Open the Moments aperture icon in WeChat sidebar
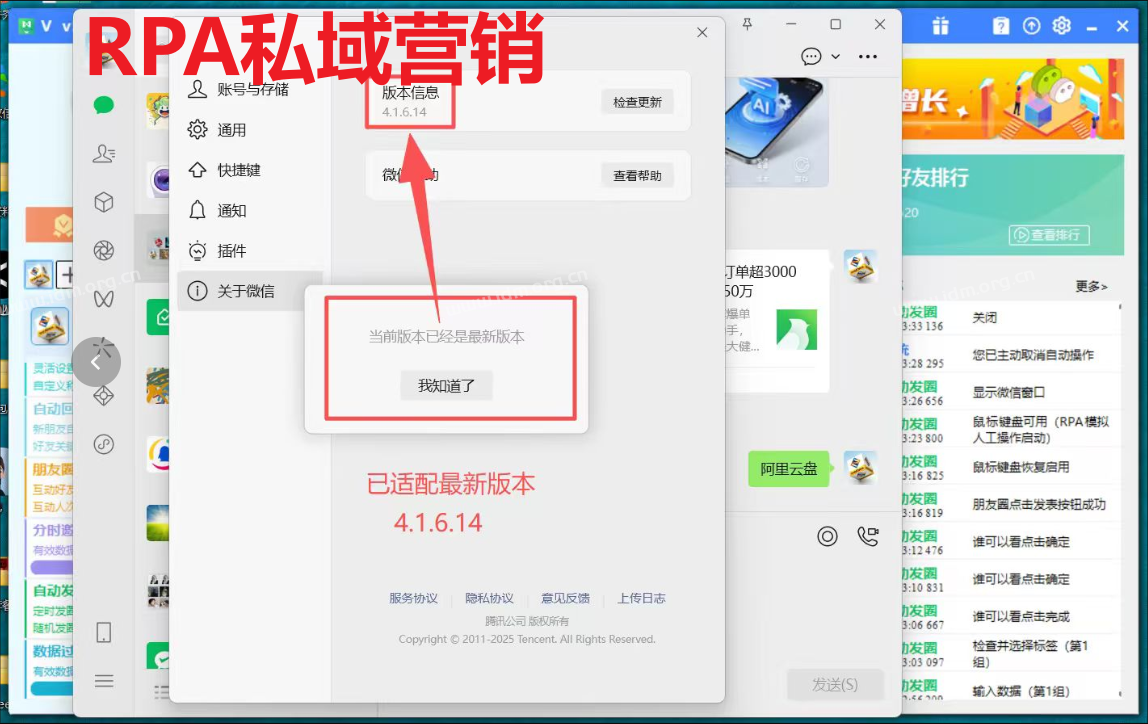 (104, 250)
